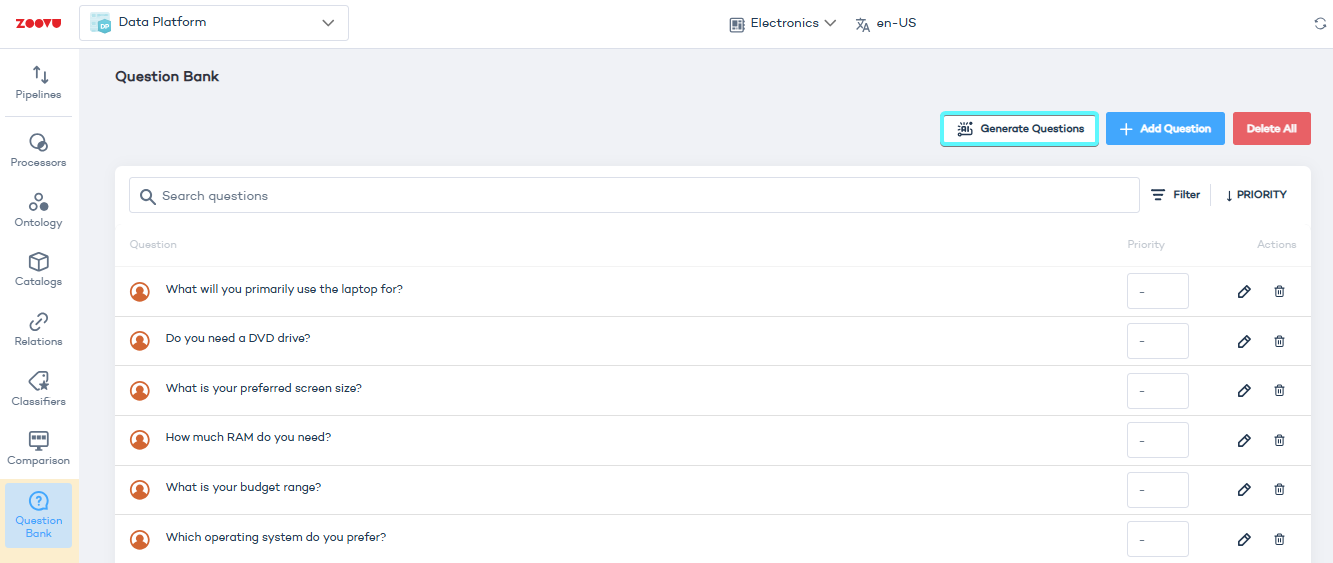1333x563 pixels.
Task: Open the Filter options
Action: (1175, 195)
